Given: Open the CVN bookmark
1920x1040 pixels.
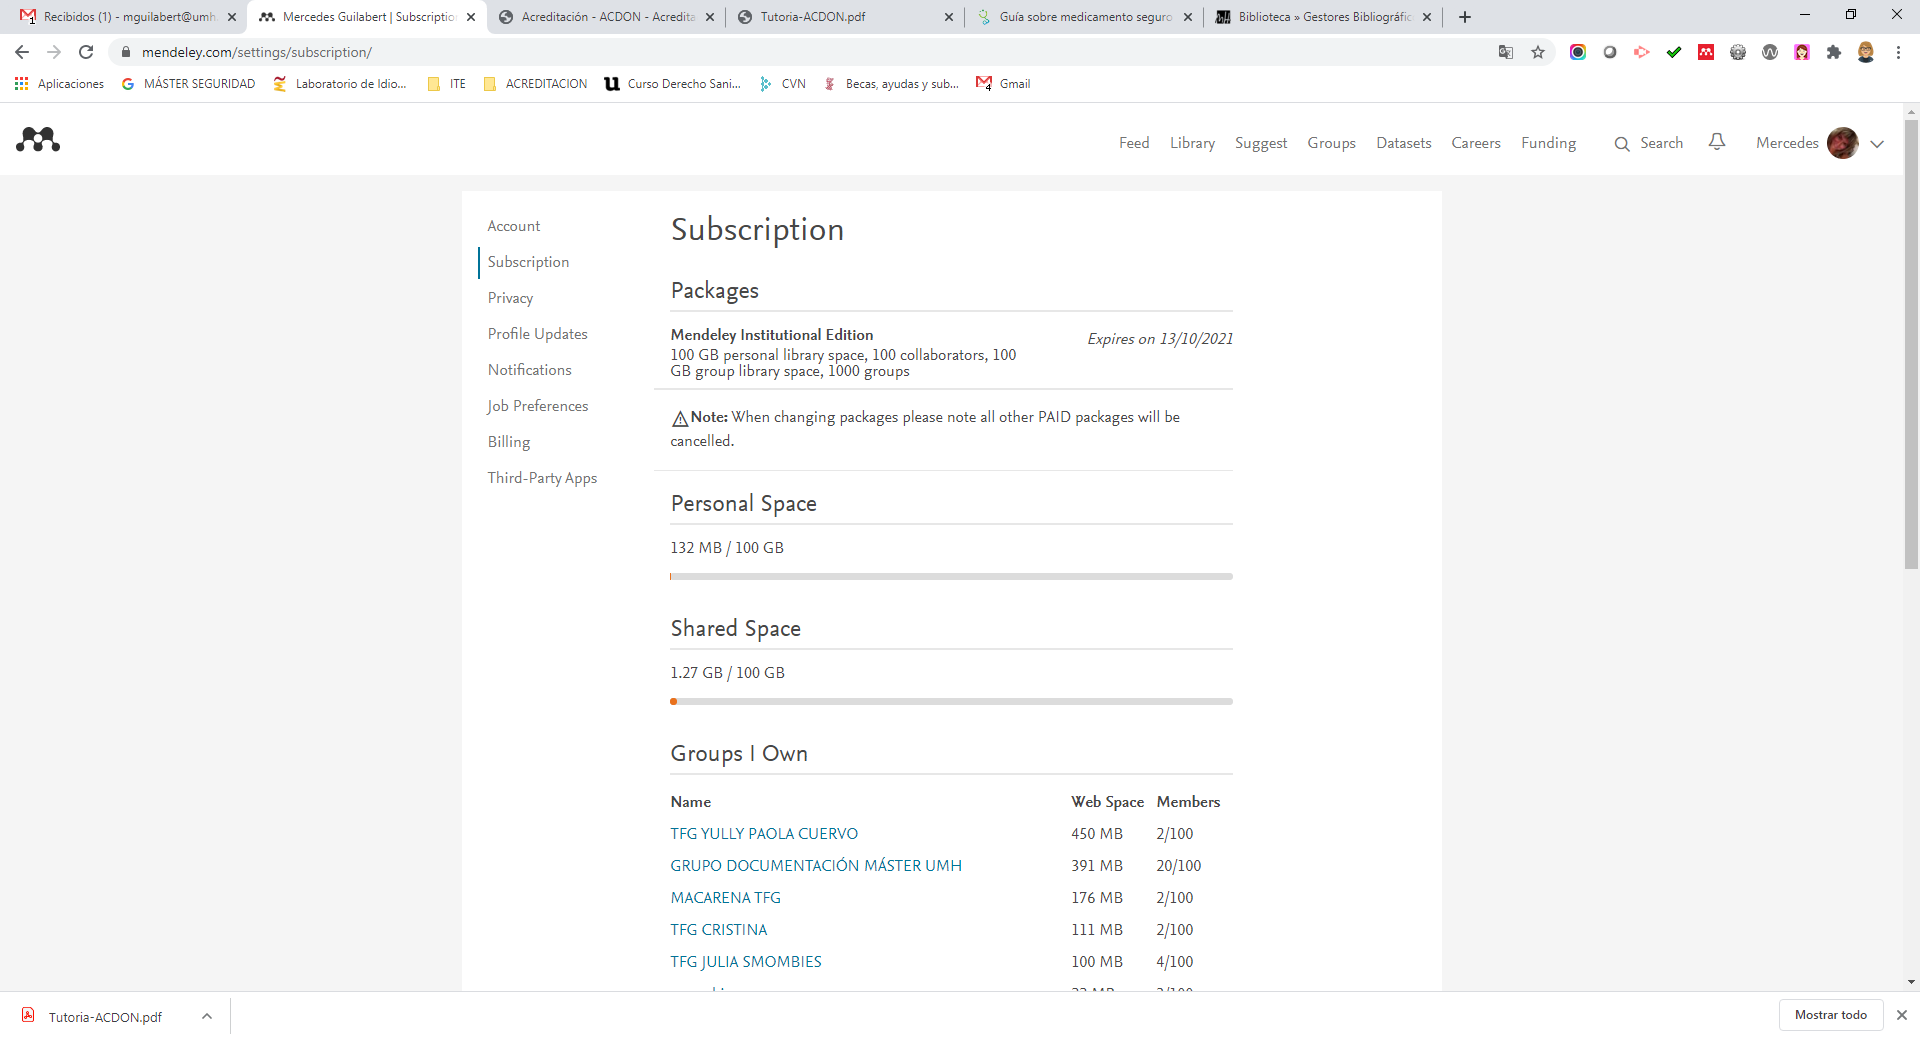Looking at the screenshot, I should pyautogui.click(x=783, y=84).
